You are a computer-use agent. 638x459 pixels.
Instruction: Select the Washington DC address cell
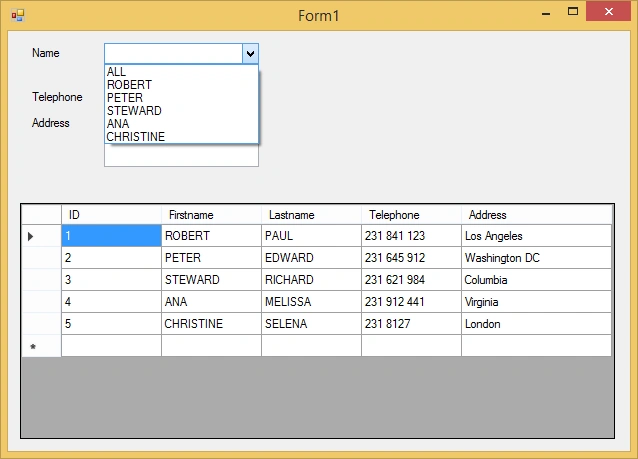click(x=537, y=258)
